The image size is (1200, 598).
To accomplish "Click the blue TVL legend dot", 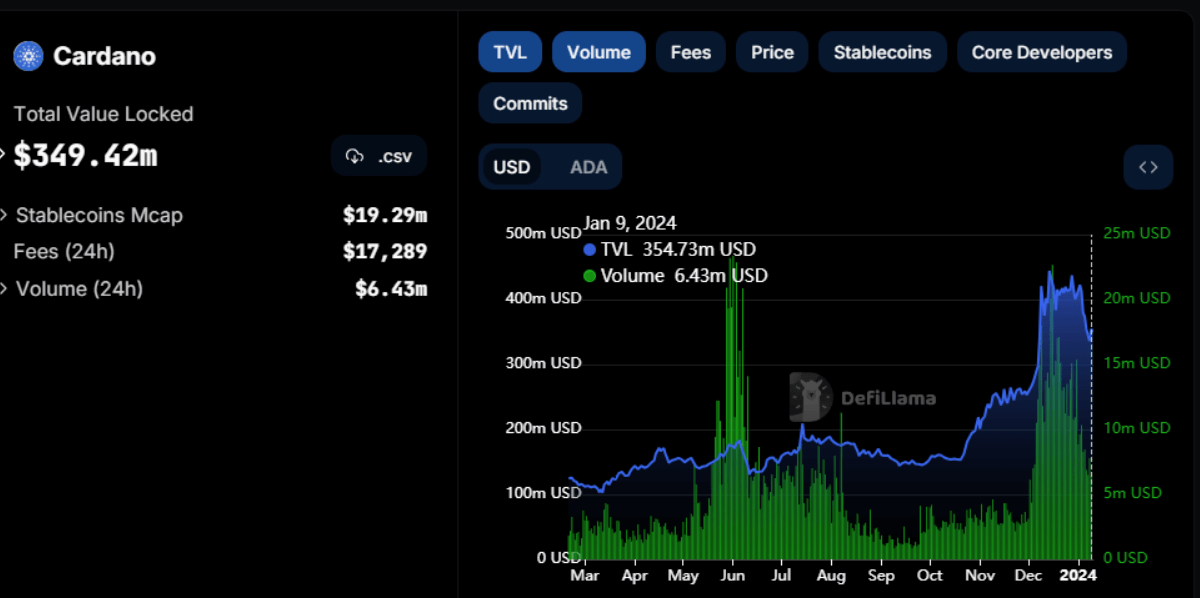I will [589, 250].
